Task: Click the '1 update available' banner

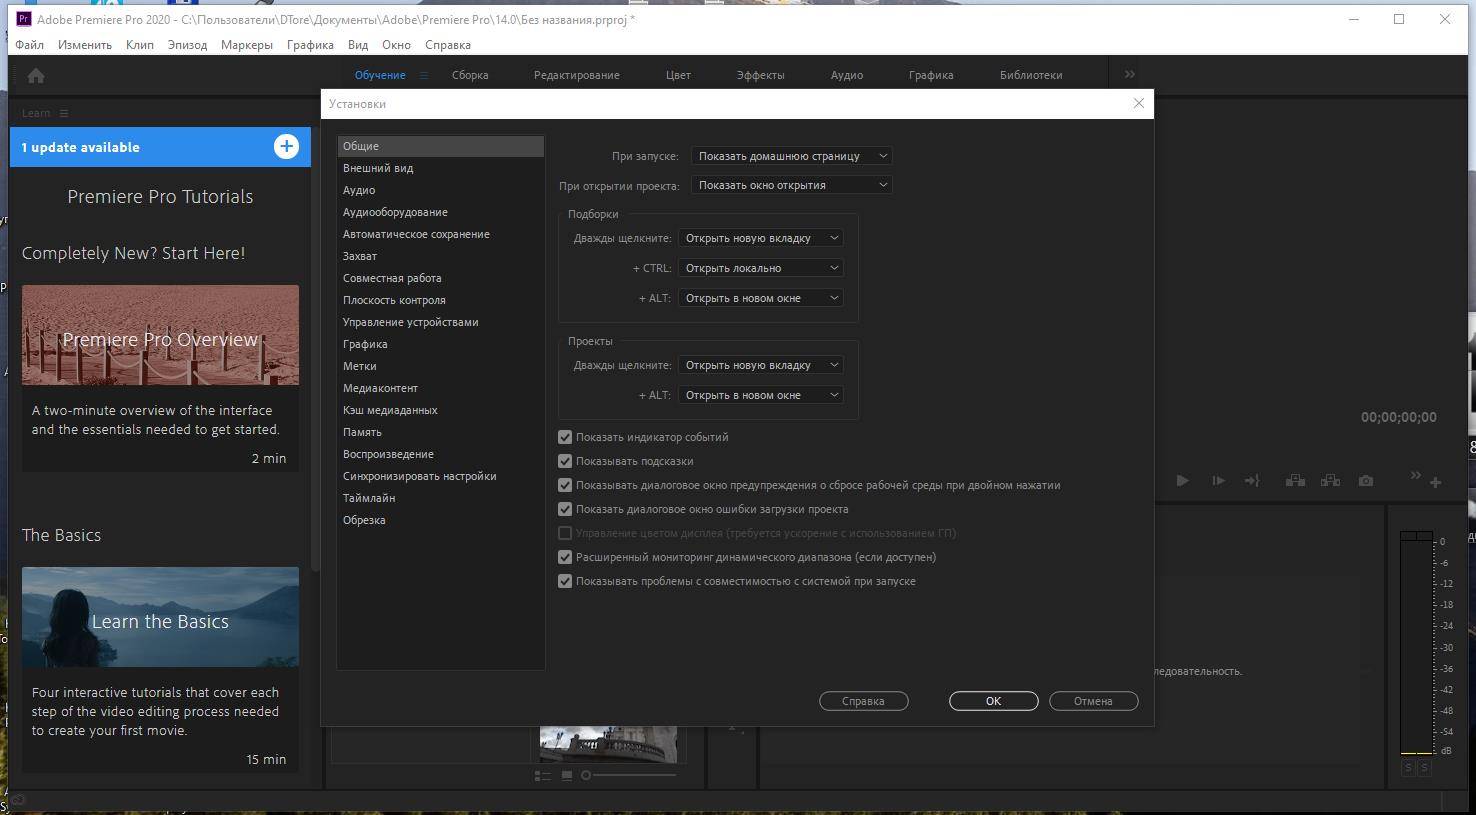Action: pyautogui.click(x=160, y=147)
